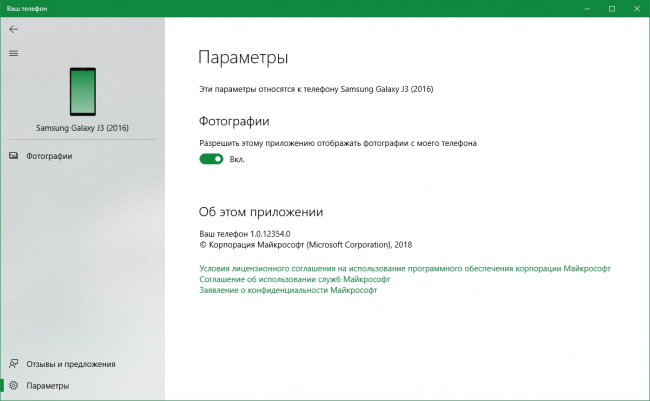Image resolution: width=650 pixels, height=401 pixels.
Task: Click the Фотографии section heading
Action: tap(234, 121)
